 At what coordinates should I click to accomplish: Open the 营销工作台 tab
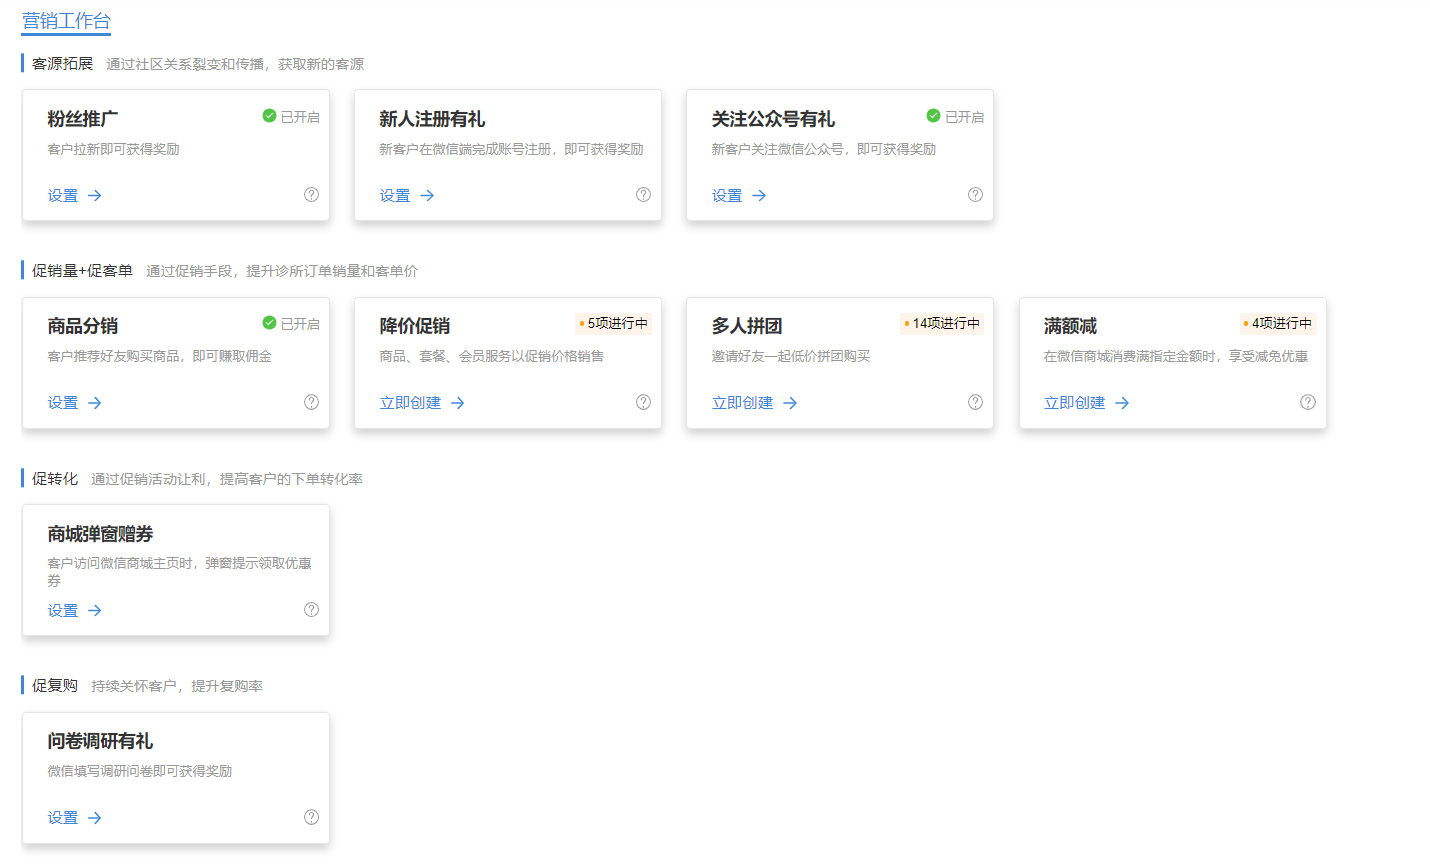[x=66, y=21]
